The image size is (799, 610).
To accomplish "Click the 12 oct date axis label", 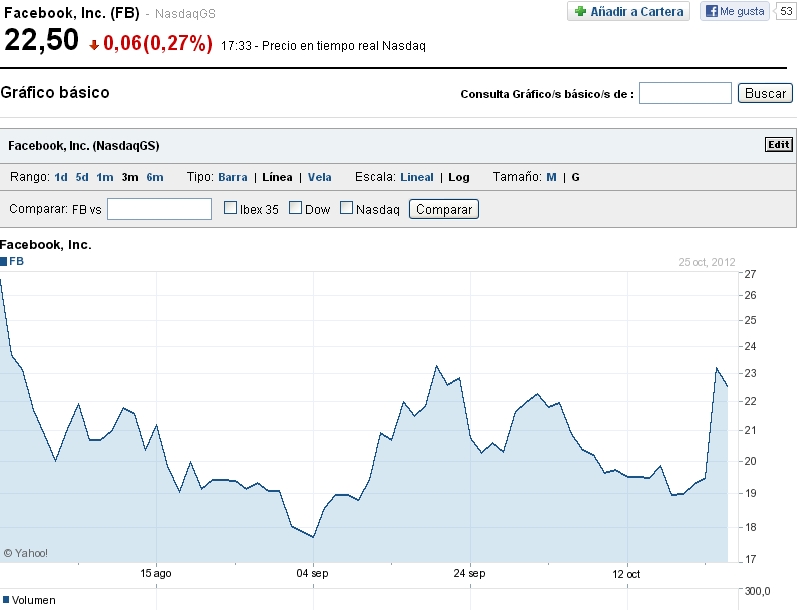I will [626, 574].
